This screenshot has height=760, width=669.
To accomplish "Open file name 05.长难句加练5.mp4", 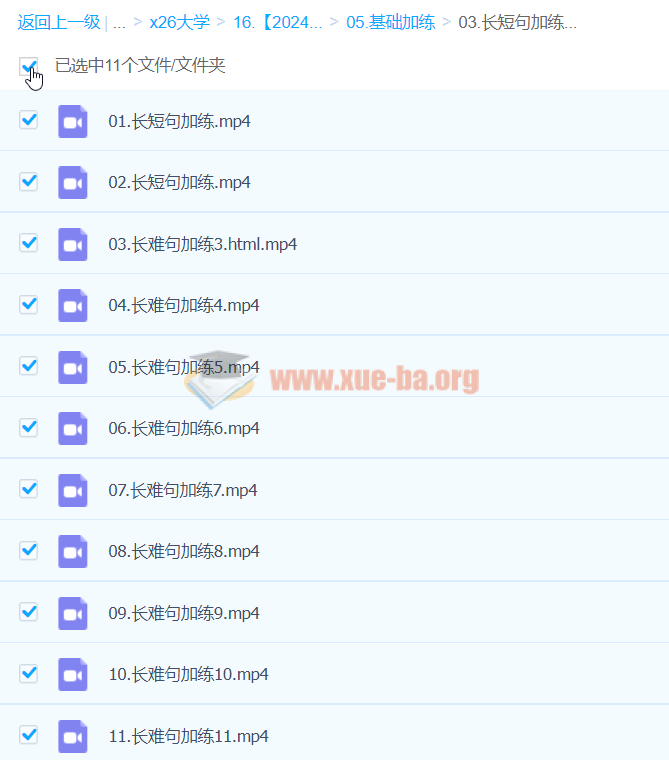I will (x=184, y=367).
